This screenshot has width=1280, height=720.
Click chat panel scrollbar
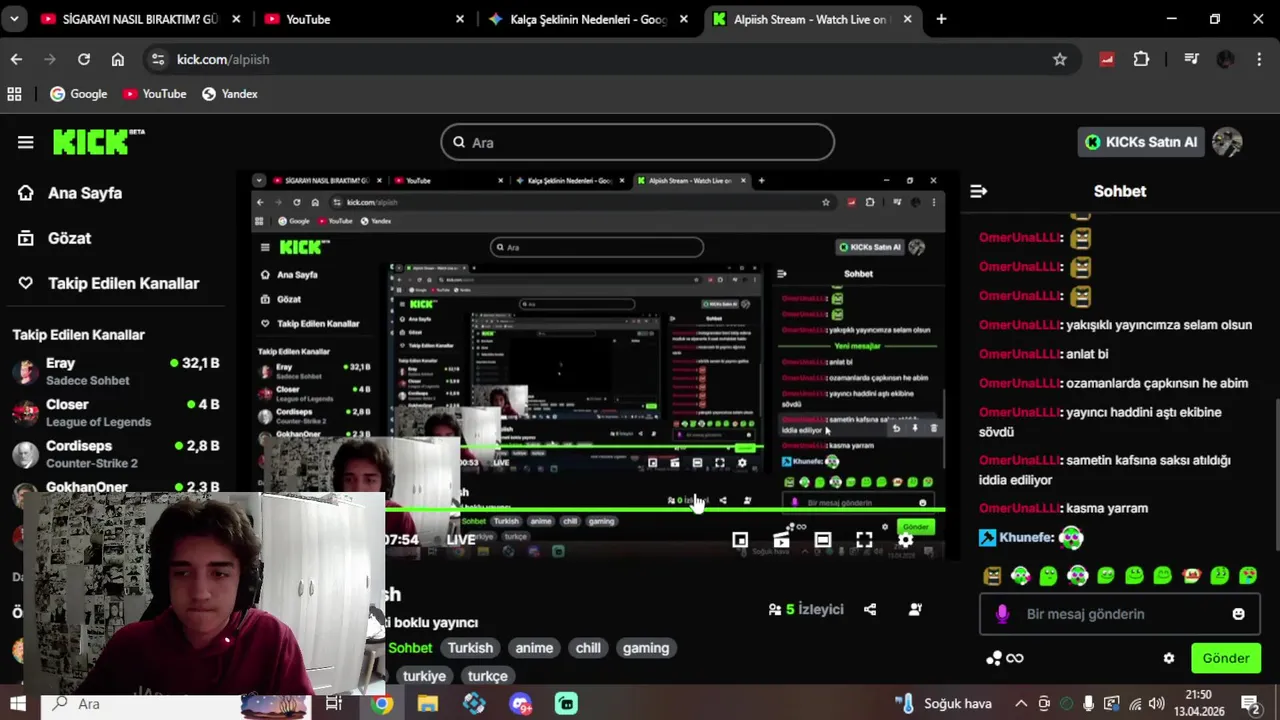(1276, 475)
